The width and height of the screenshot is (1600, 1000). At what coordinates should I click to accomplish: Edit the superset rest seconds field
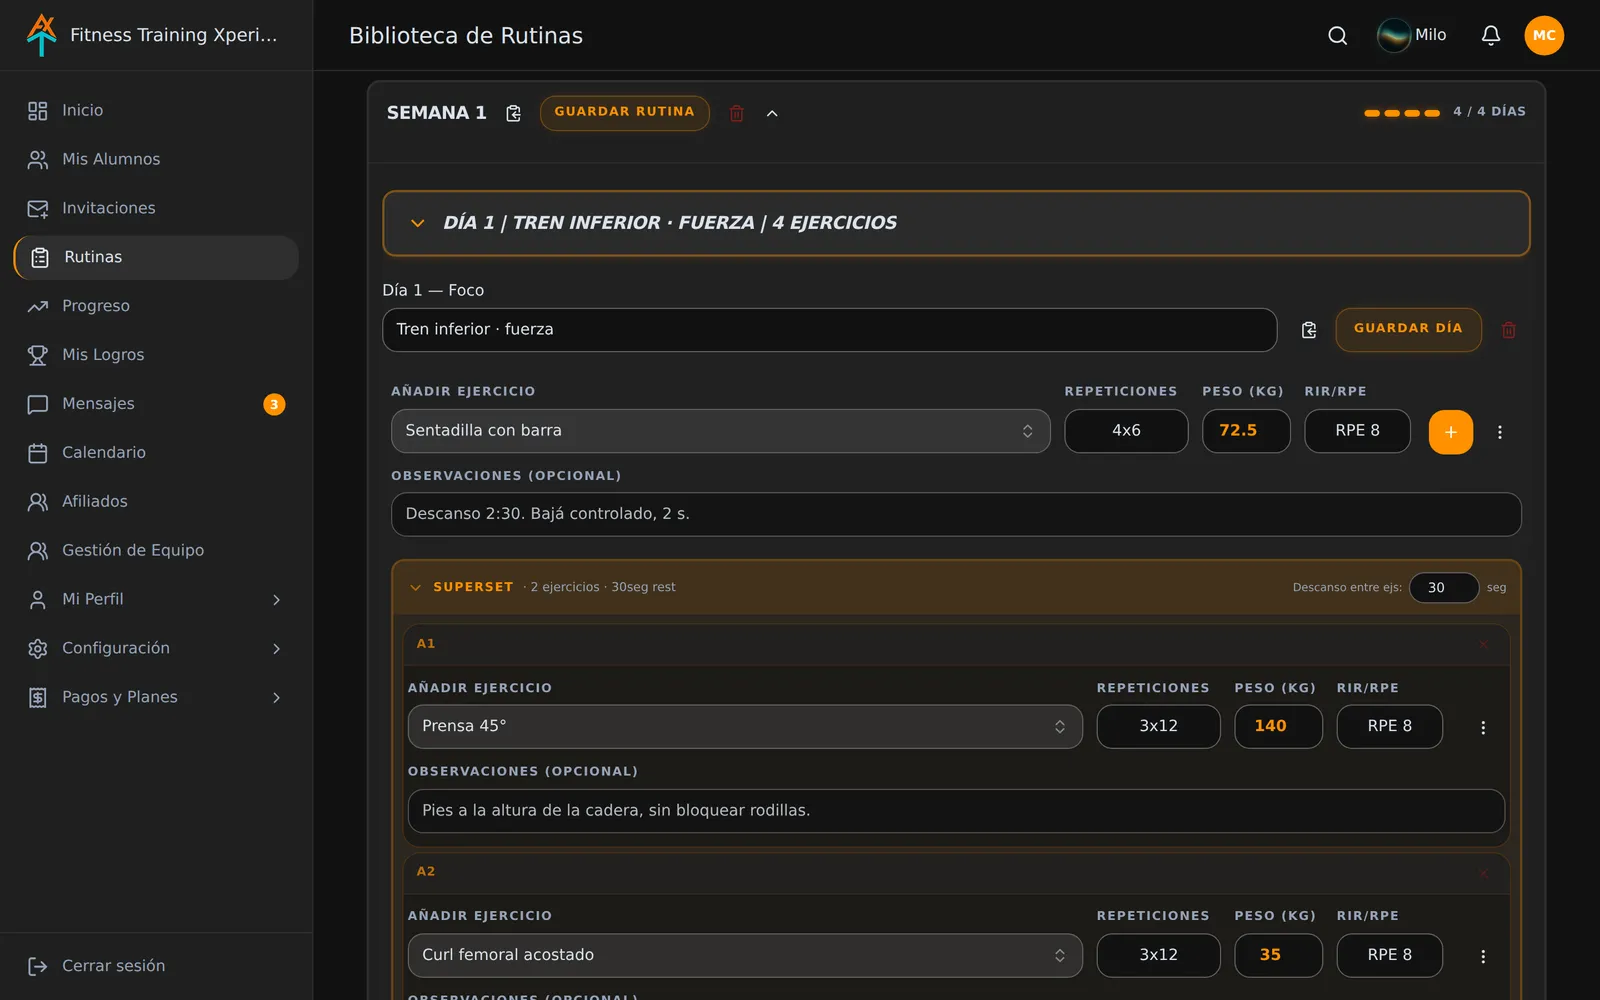point(1444,588)
